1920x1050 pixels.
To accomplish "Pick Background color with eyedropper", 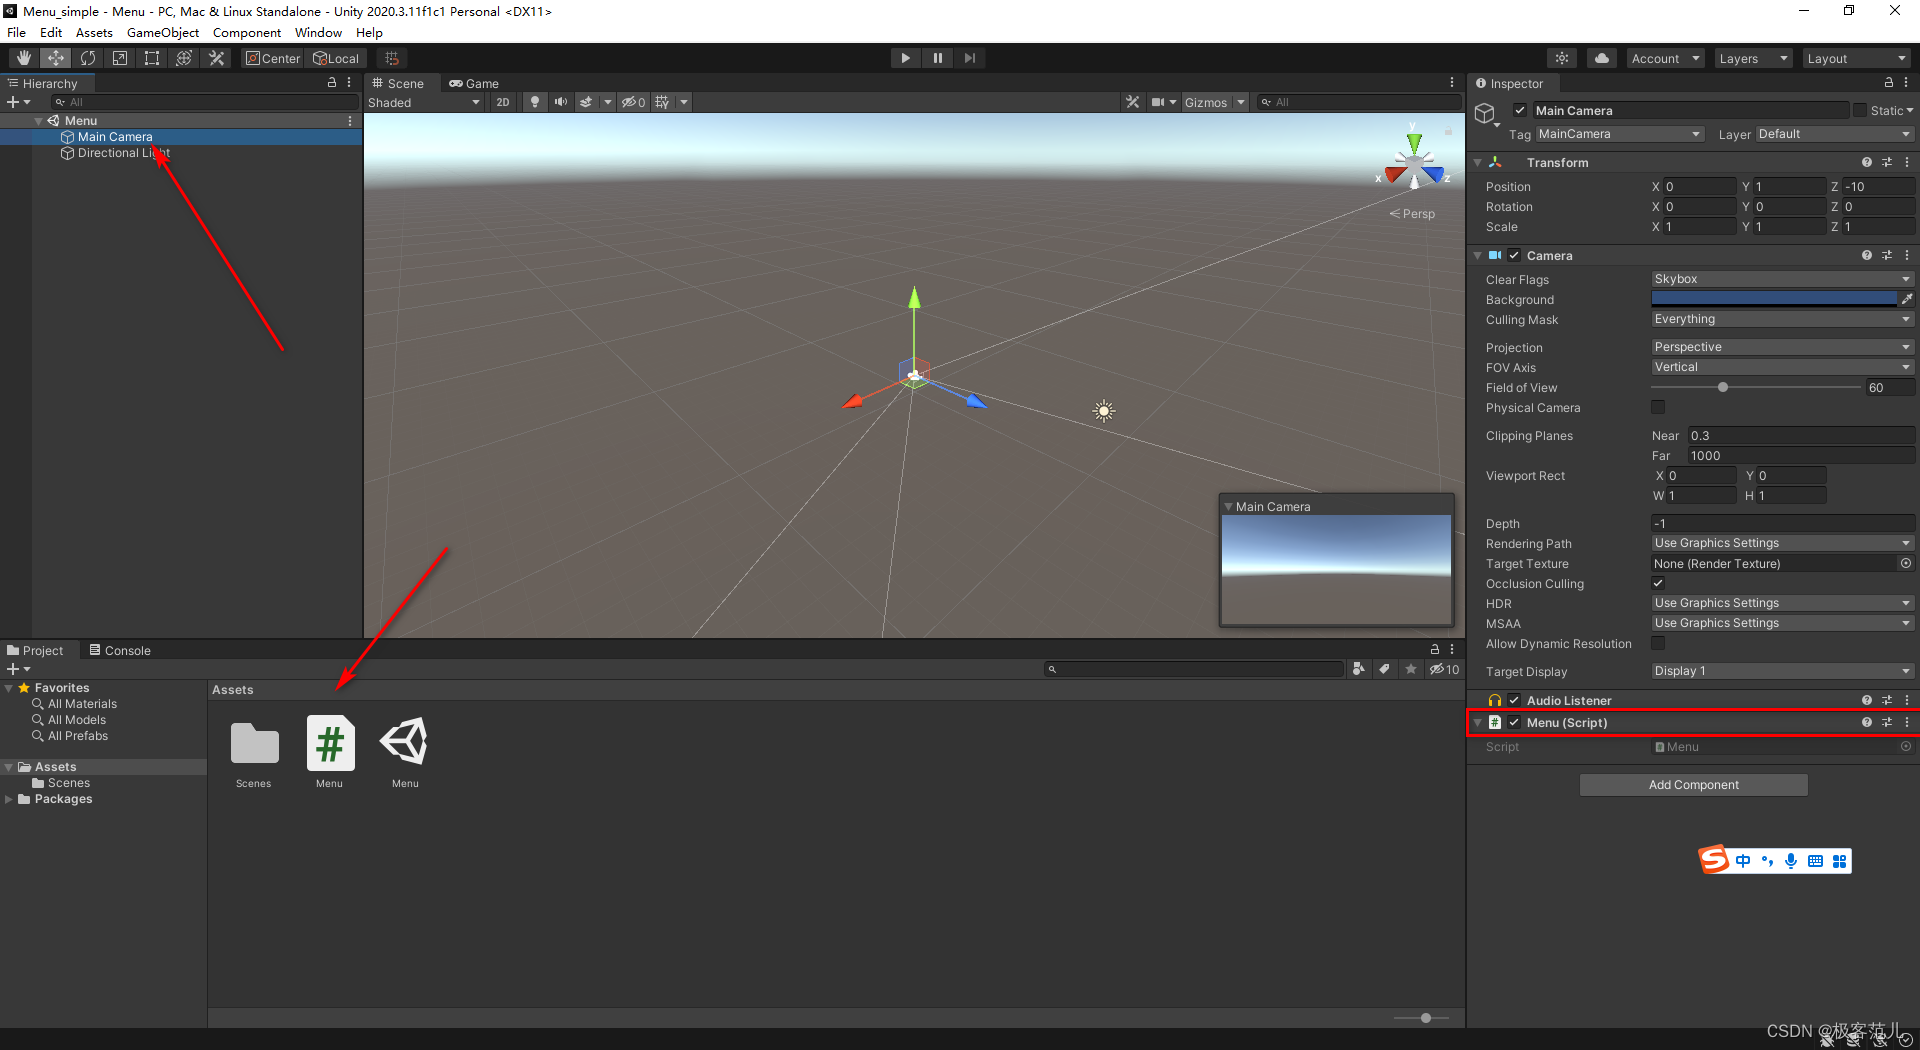I will coord(1907,299).
